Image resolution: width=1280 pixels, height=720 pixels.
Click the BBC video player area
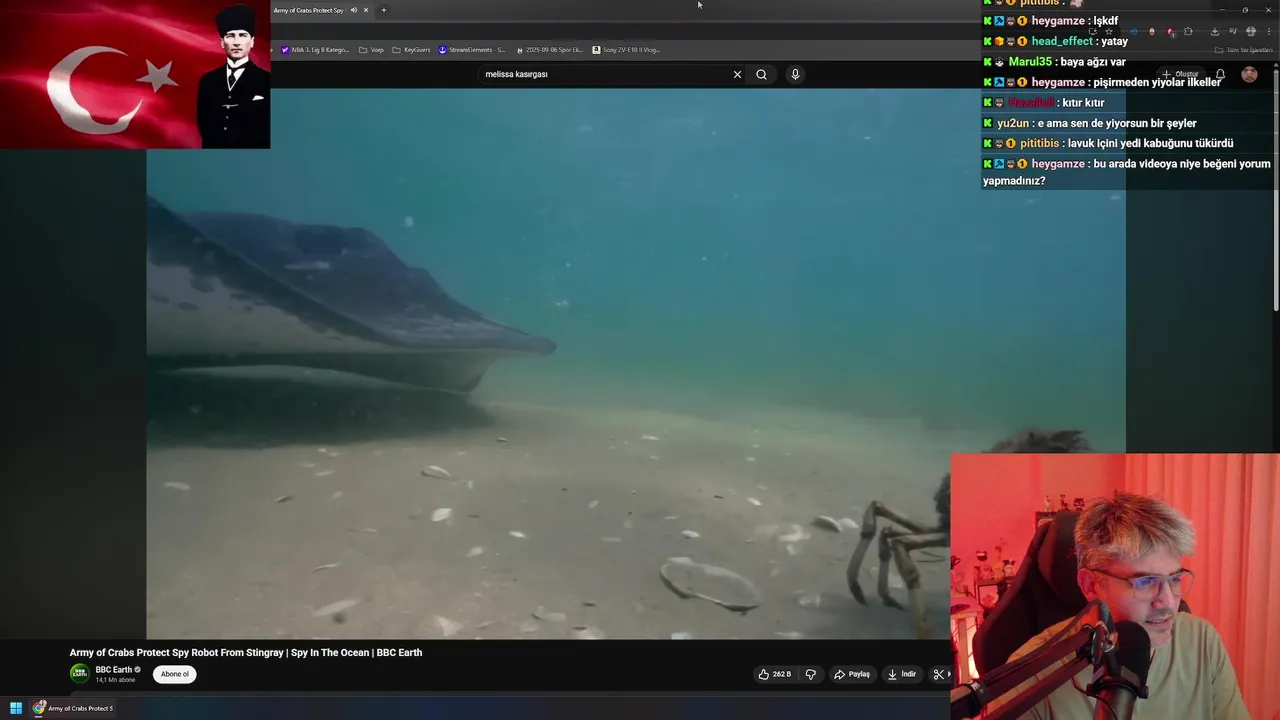tap(636, 364)
